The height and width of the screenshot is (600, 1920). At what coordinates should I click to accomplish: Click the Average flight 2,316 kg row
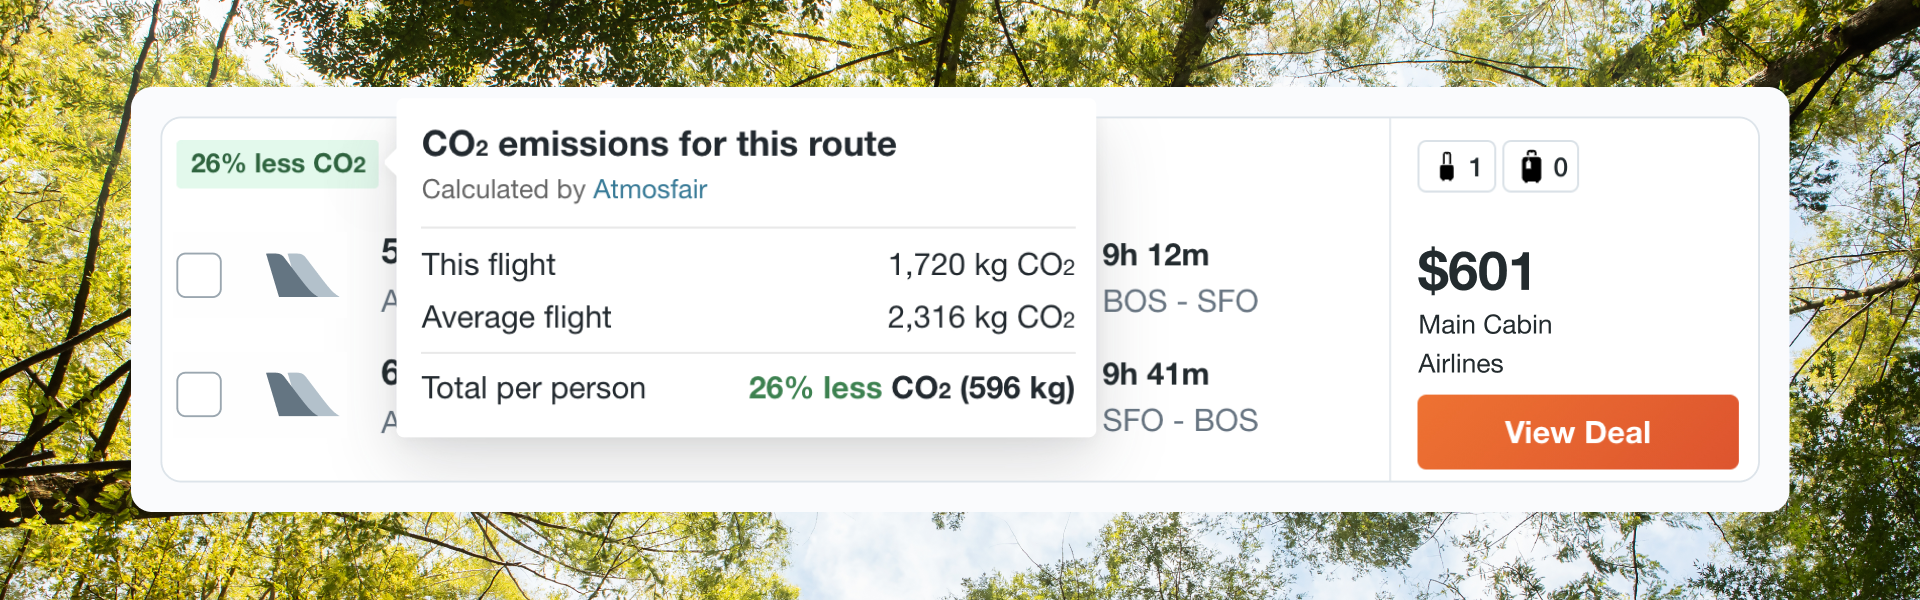pyautogui.click(x=748, y=317)
